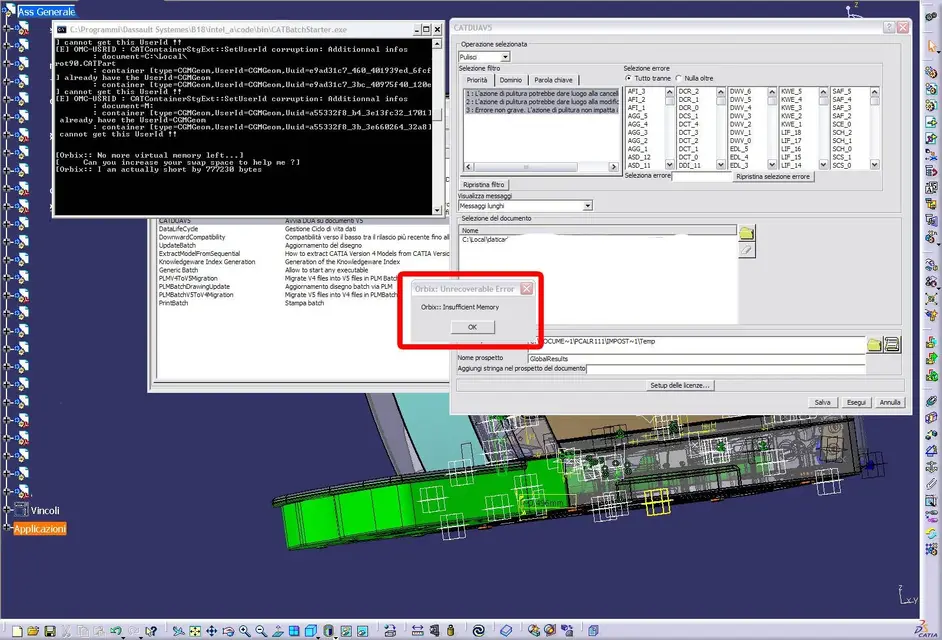The image size is (942, 640).
Task: Select the Tutto tranne radio button
Action: pos(628,78)
